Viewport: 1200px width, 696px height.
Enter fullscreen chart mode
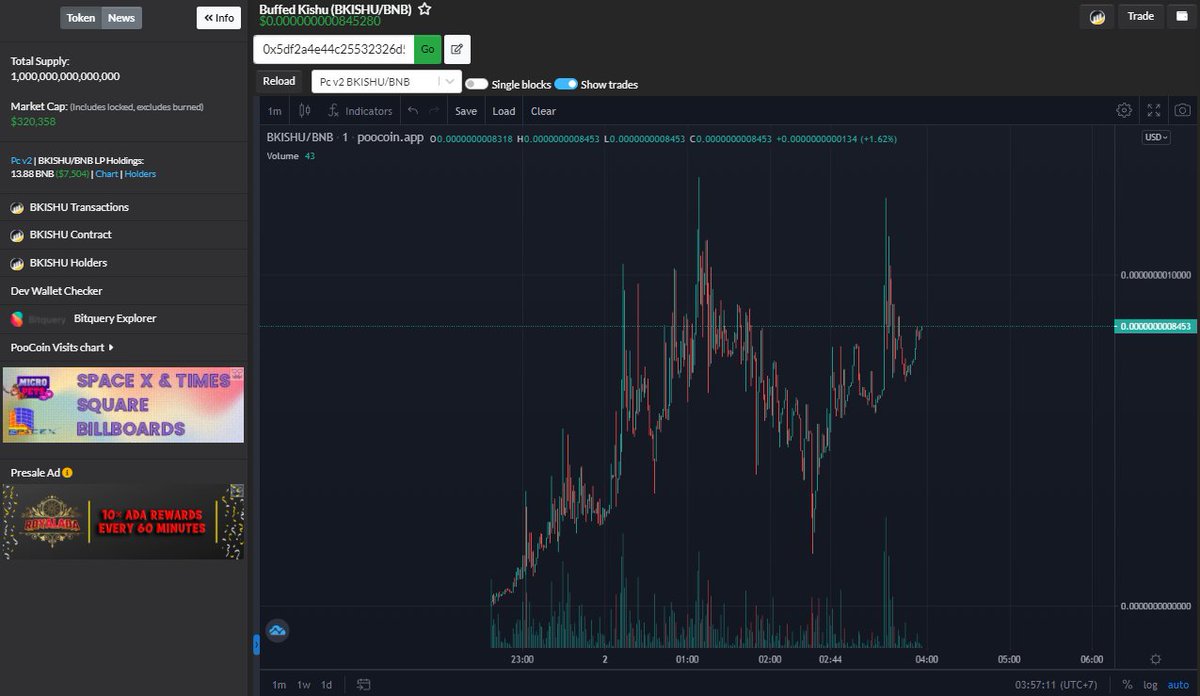coord(1154,110)
